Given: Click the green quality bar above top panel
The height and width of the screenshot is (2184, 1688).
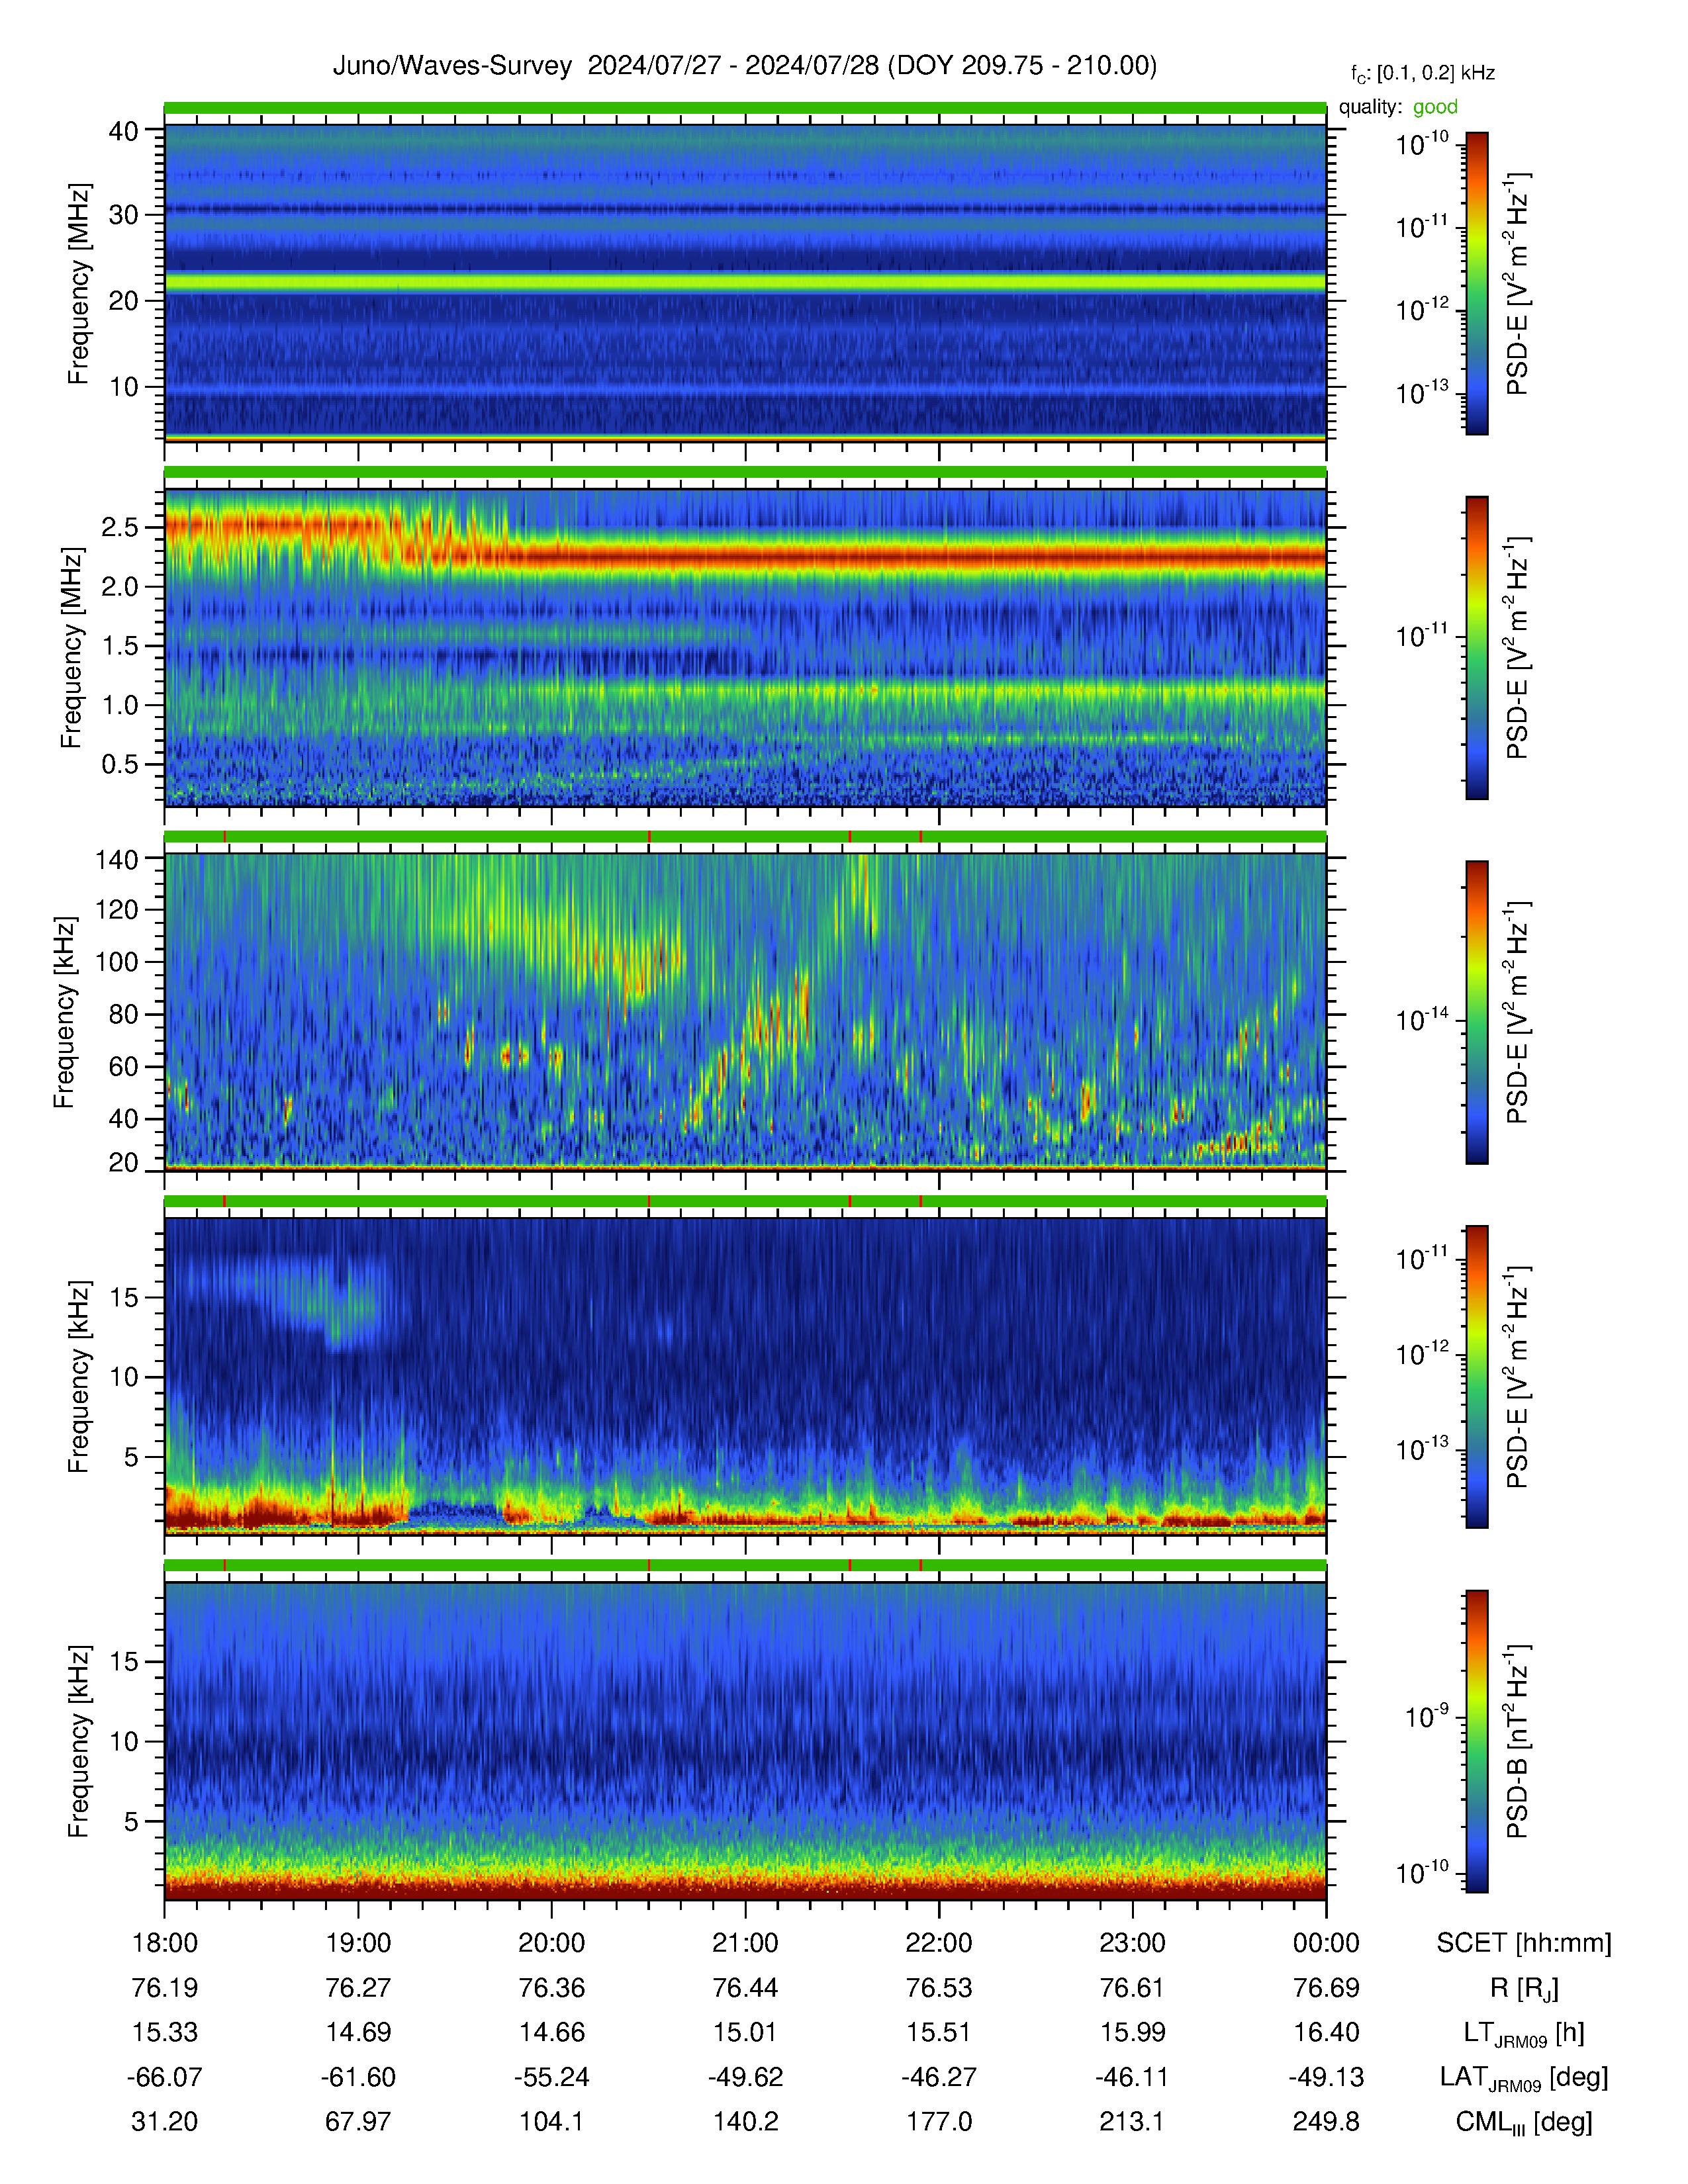Looking at the screenshot, I should (745, 108).
